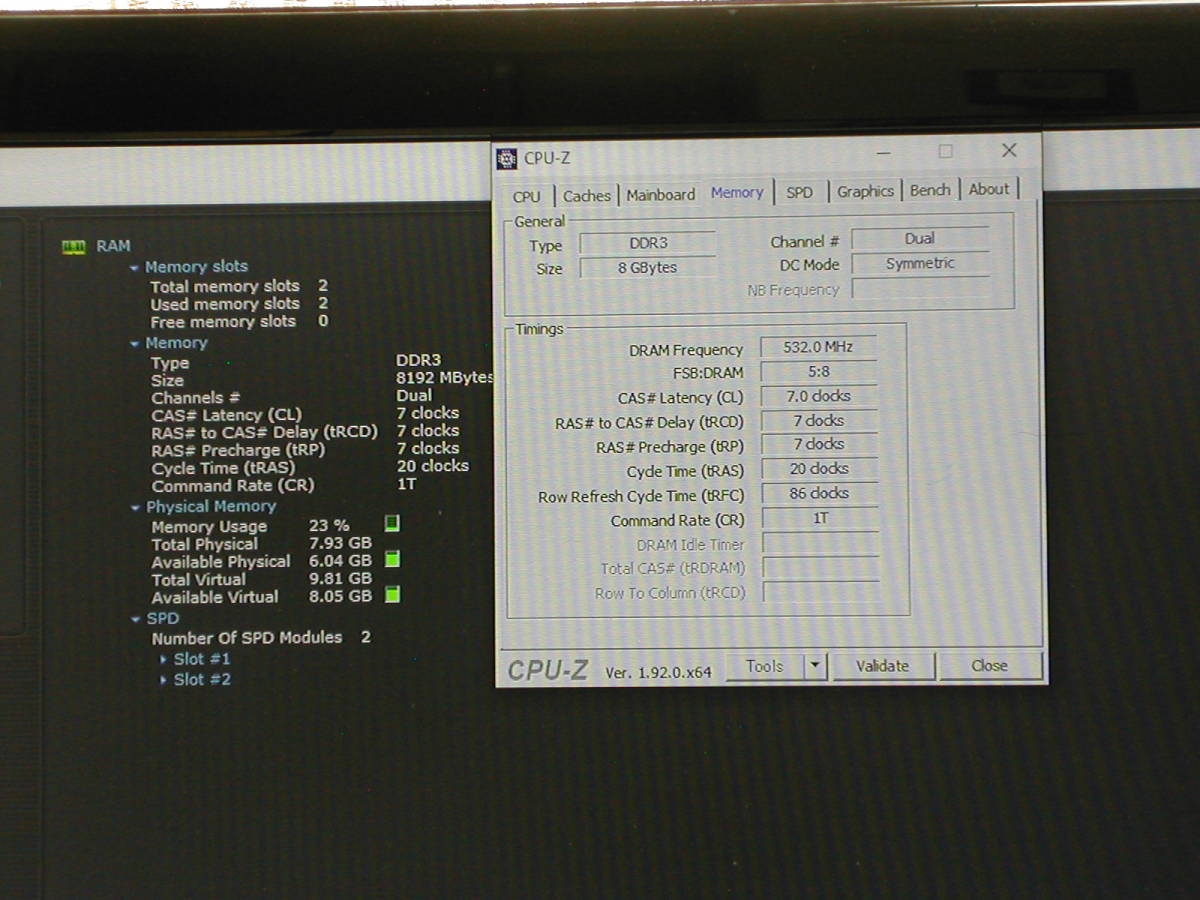This screenshot has height=900, width=1200.
Task: Click the CAS# Latency value 7.0 clocks
Action: pos(818,396)
